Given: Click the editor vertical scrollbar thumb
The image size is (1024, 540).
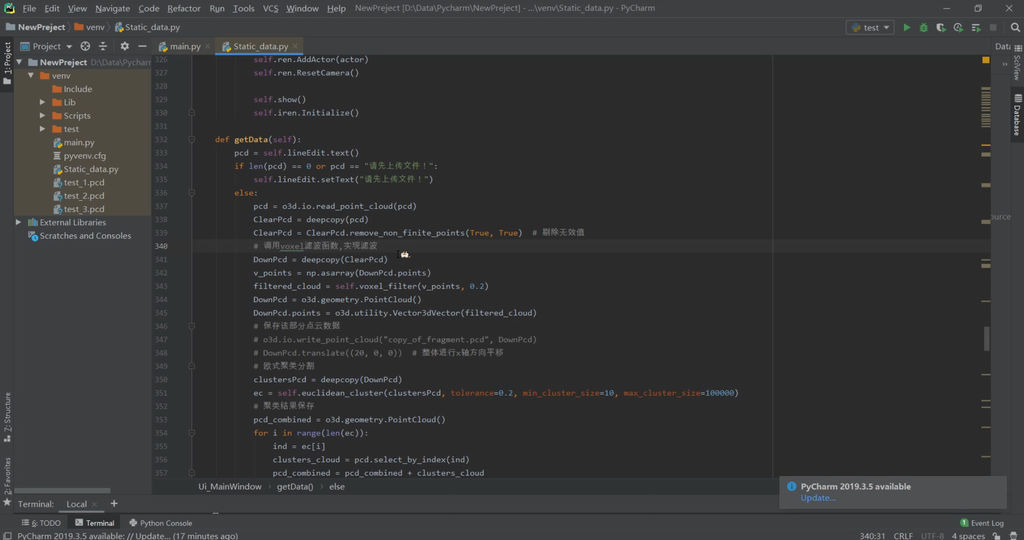Looking at the screenshot, I should (x=987, y=338).
